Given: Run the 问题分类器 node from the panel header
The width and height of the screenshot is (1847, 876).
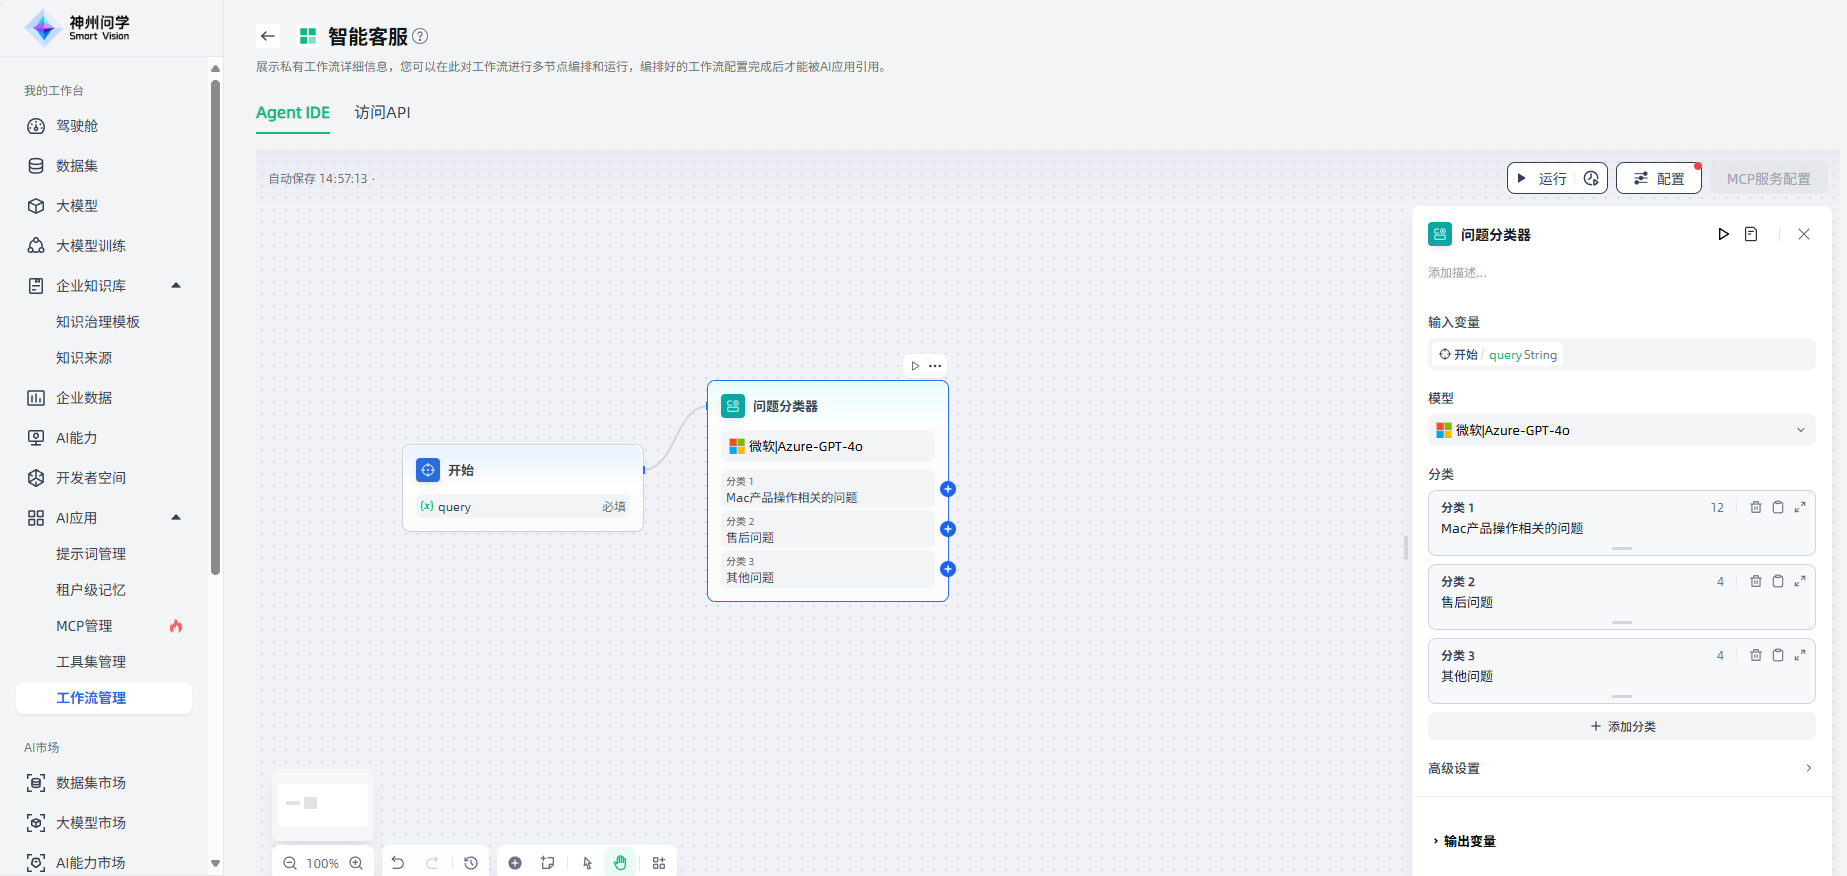Looking at the screenshot, I should pos(1723,234).
